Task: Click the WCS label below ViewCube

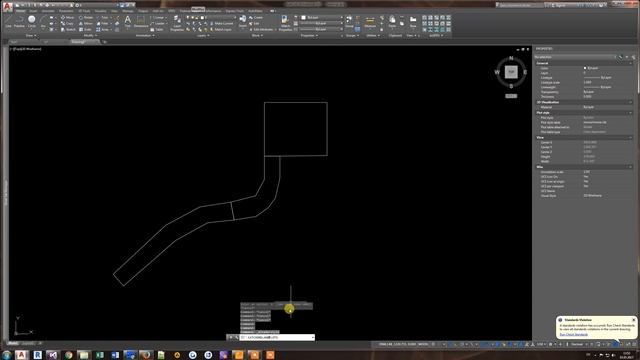Action: (x=511, y=96)
